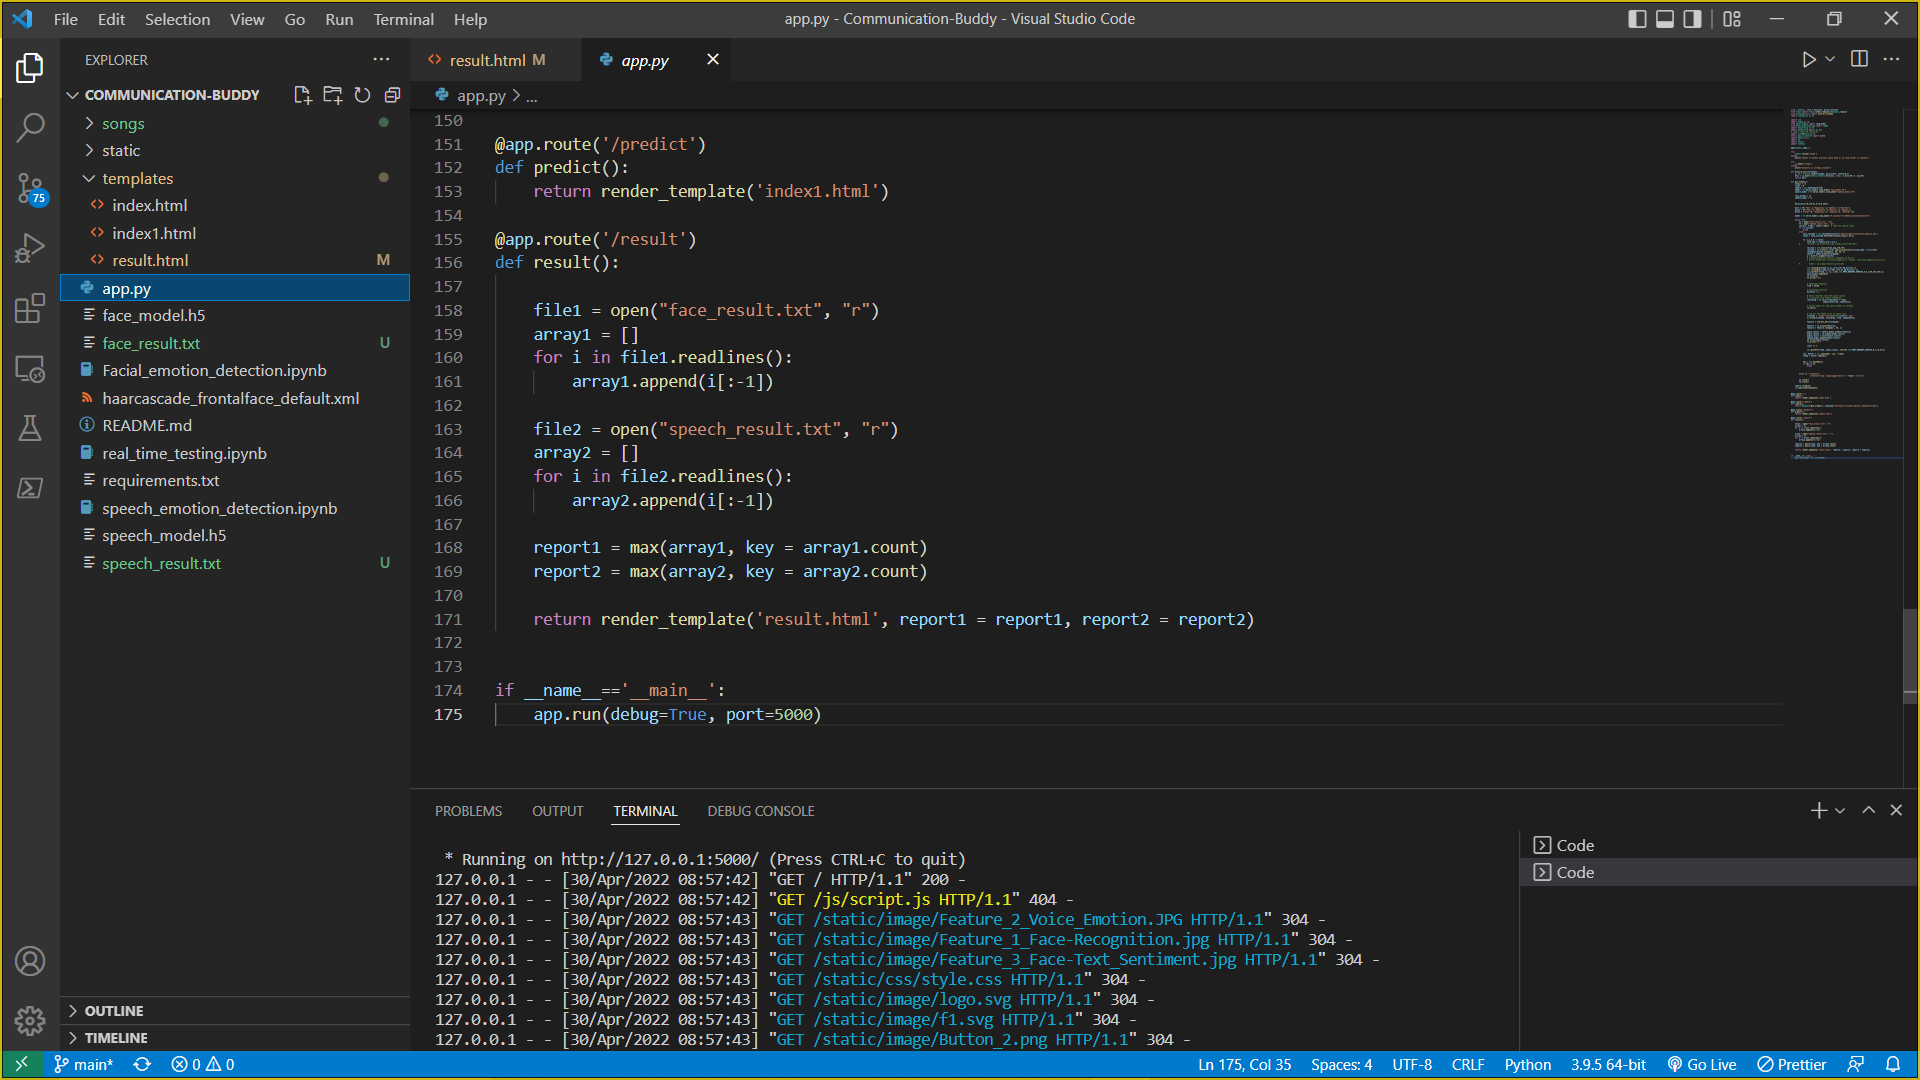1920x1080 pixels.
Task: Open the Source Control view
Action: click(x=30, y=188)
